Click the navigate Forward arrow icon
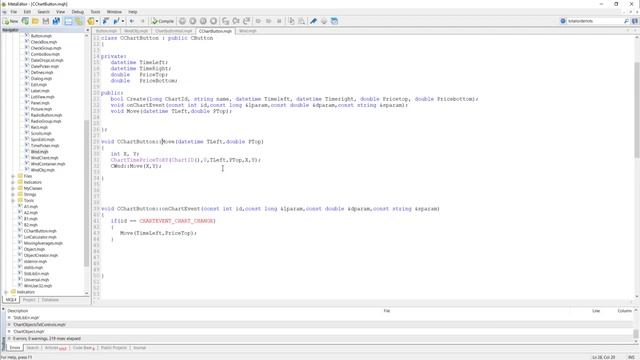 (x=142, y=21)
